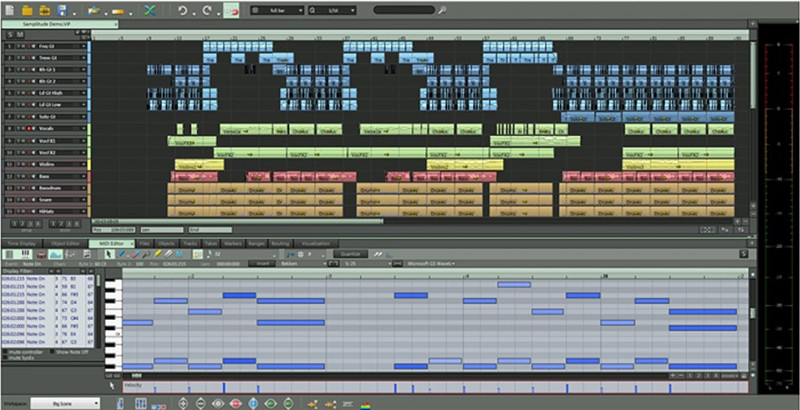Open the mixer faders icon in bottom bar
The height and width of the screenshot is (410, 800).
point(141,403)
